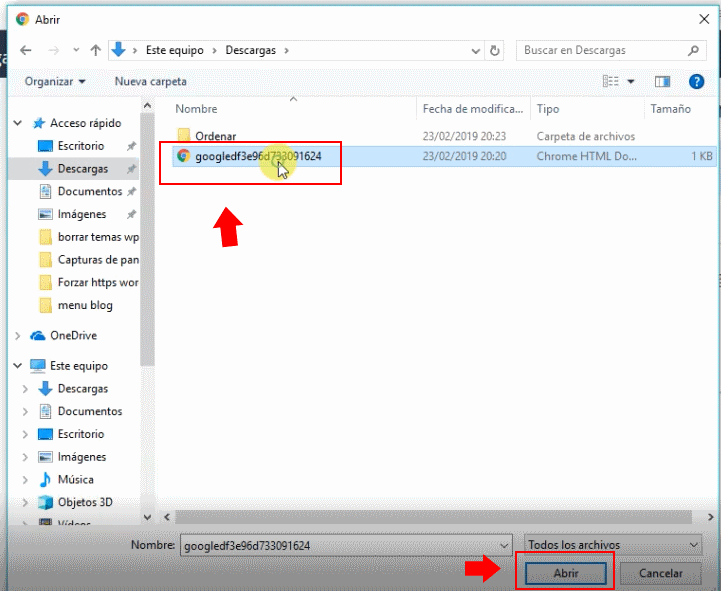Screen dimensions: 721x591
Task: Collapse the Acceso rápido tree node
Action: coord(18,124)
